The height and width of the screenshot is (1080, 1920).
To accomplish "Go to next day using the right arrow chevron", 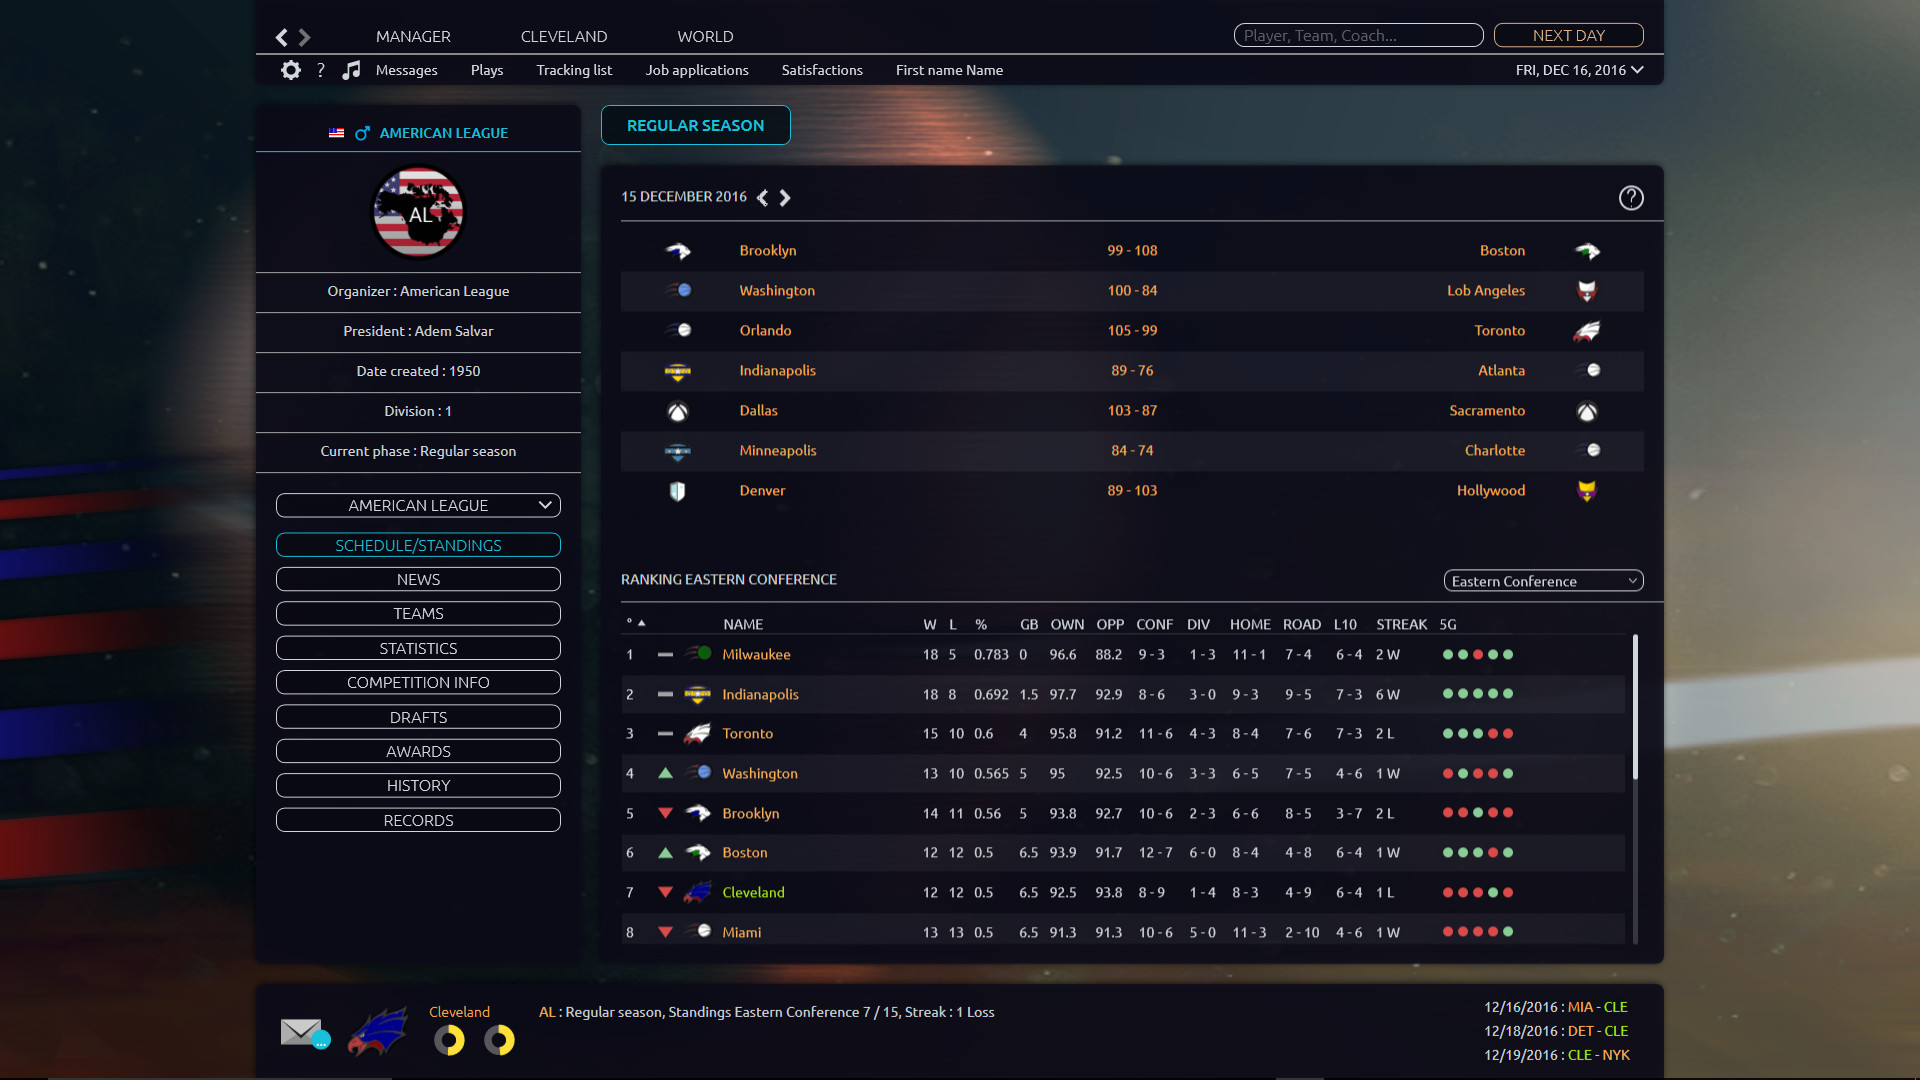I will [x=785, y=197].
